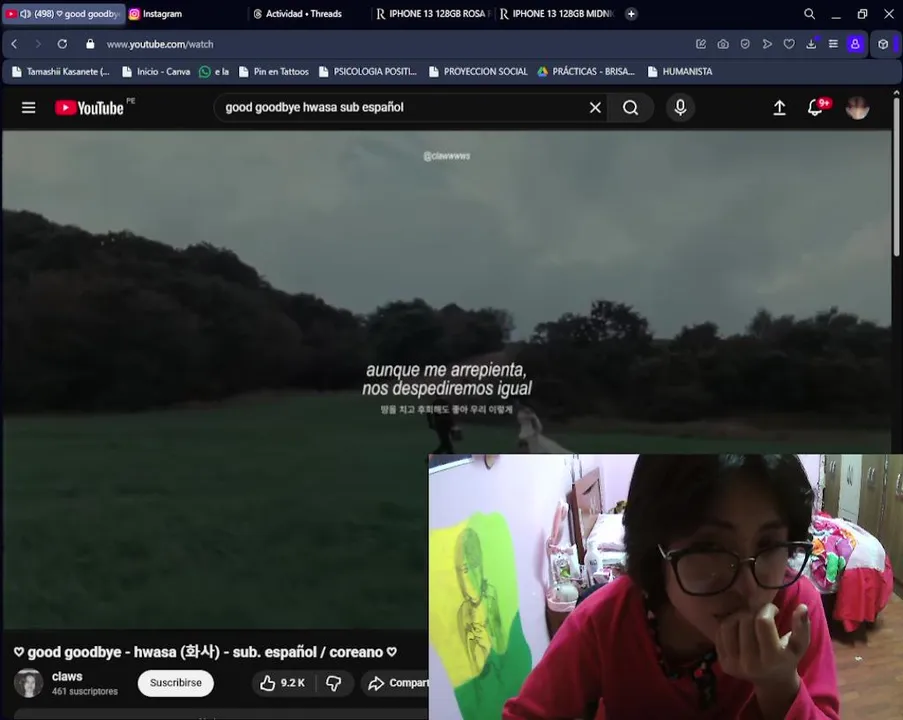This screenshot has height=720, width=903.
Task: Switch to IPHONE 13 128GB MIDNIGHT tab
Action: (557, 14)
